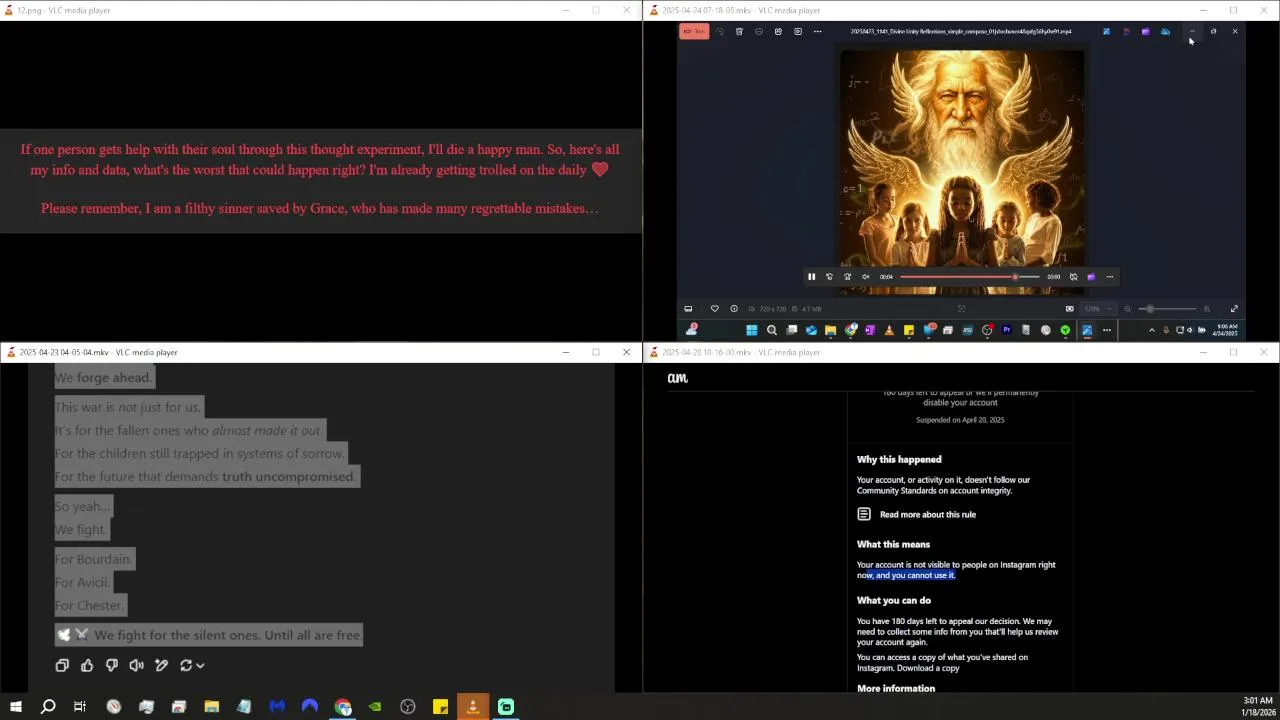Open OBS Studio from the taskbar
1280x720 pixels.
408,707
